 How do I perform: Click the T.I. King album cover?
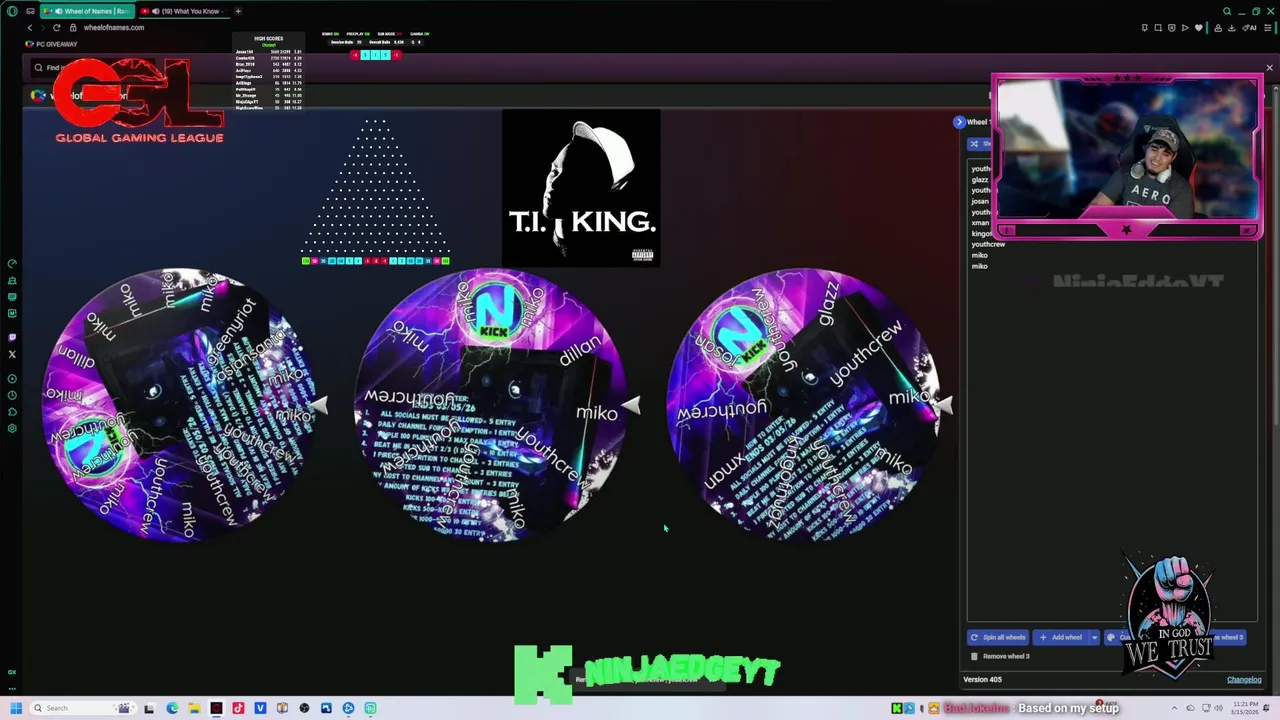(x=581, y=188)
